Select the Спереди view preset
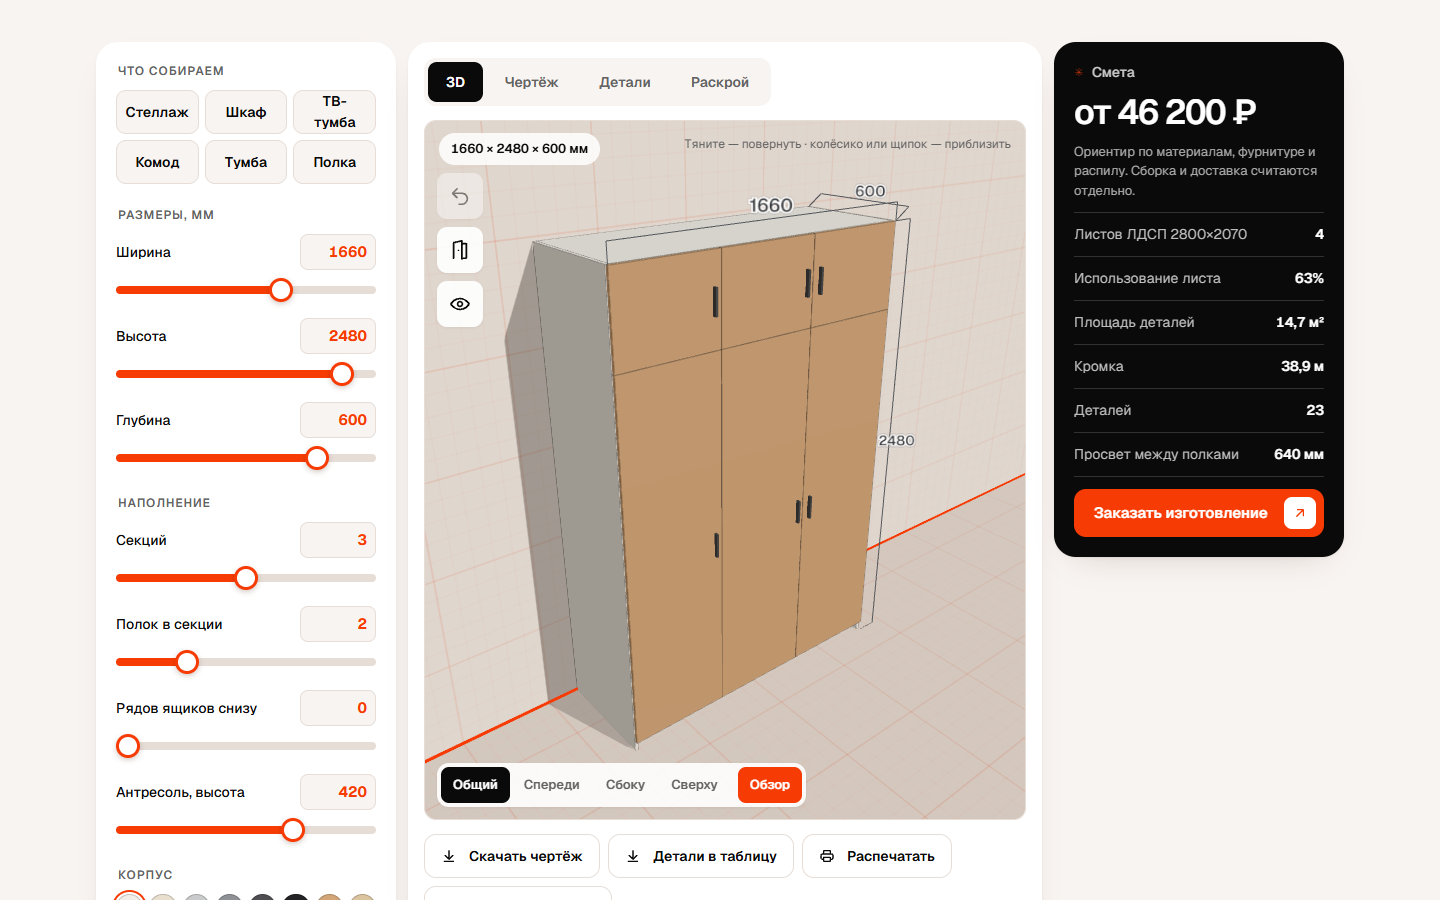The image size is (1440, 900). [551, 785]
